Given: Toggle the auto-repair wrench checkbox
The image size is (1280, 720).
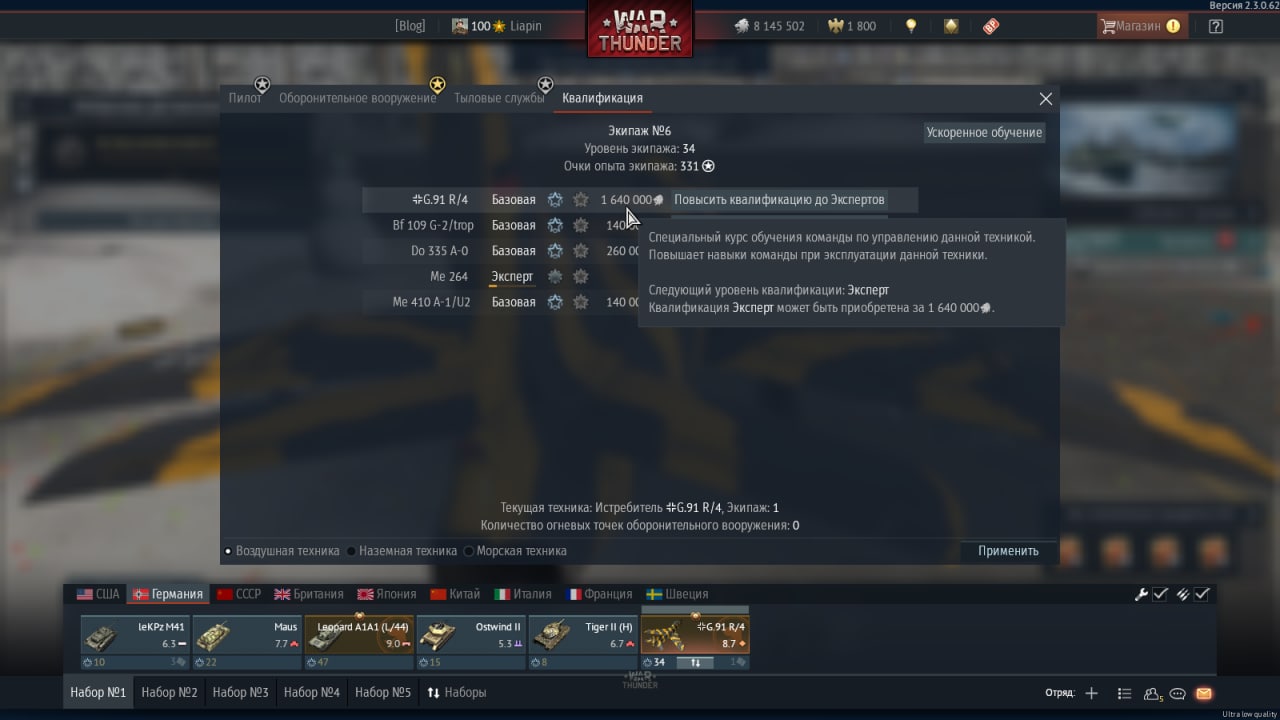Looking at the screenshot, I should click(1161, 594).
